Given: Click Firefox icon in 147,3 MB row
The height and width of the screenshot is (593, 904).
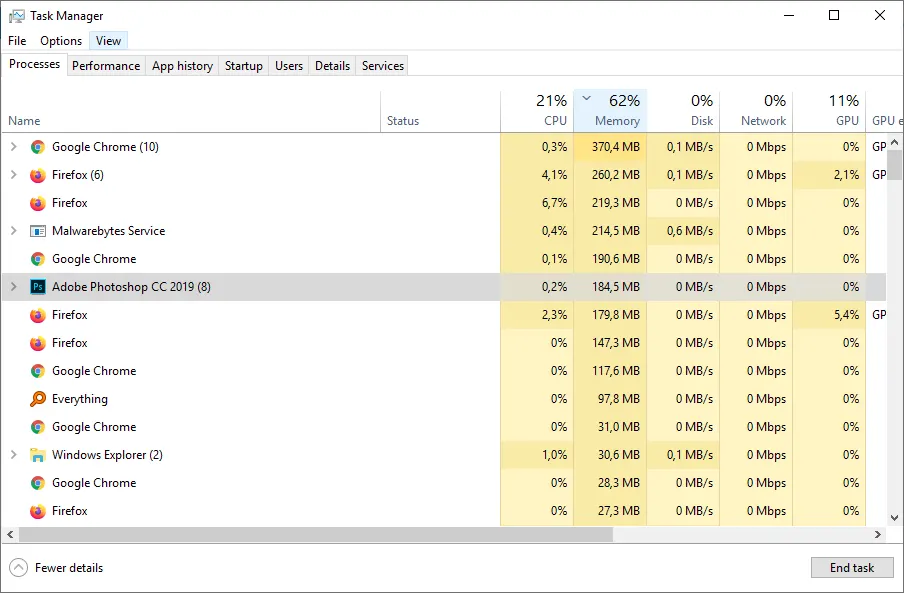Looking at the screenshot, I should click(x=37, y=343).
